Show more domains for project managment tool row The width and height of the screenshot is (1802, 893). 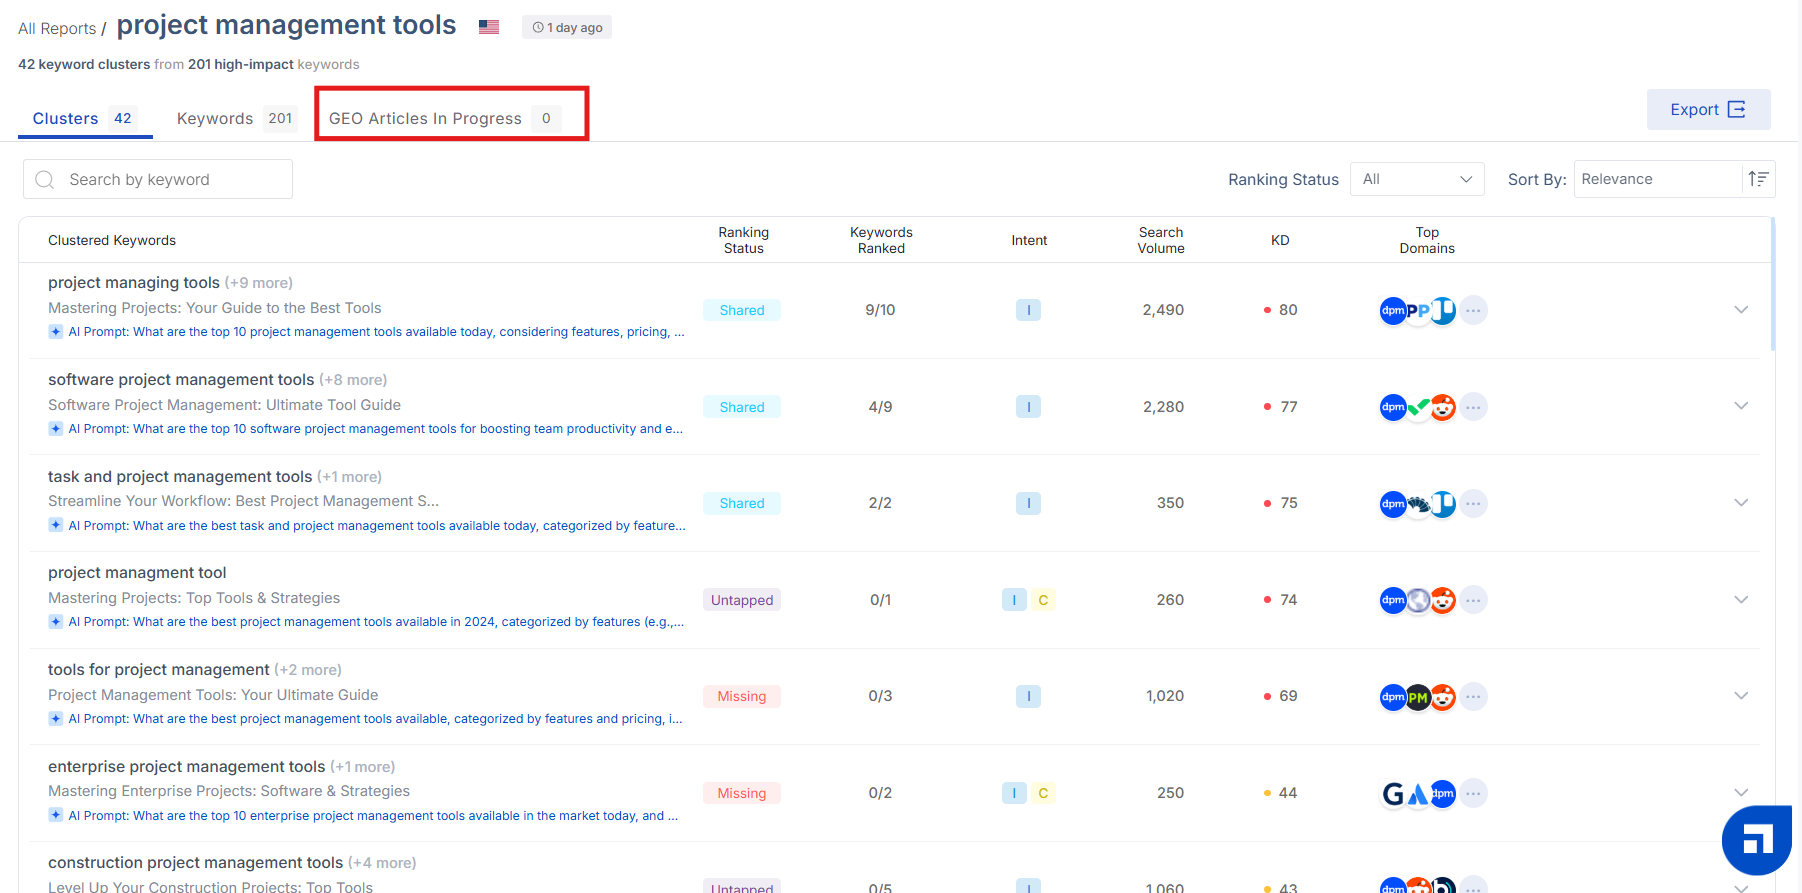[x=1473, y=600]
